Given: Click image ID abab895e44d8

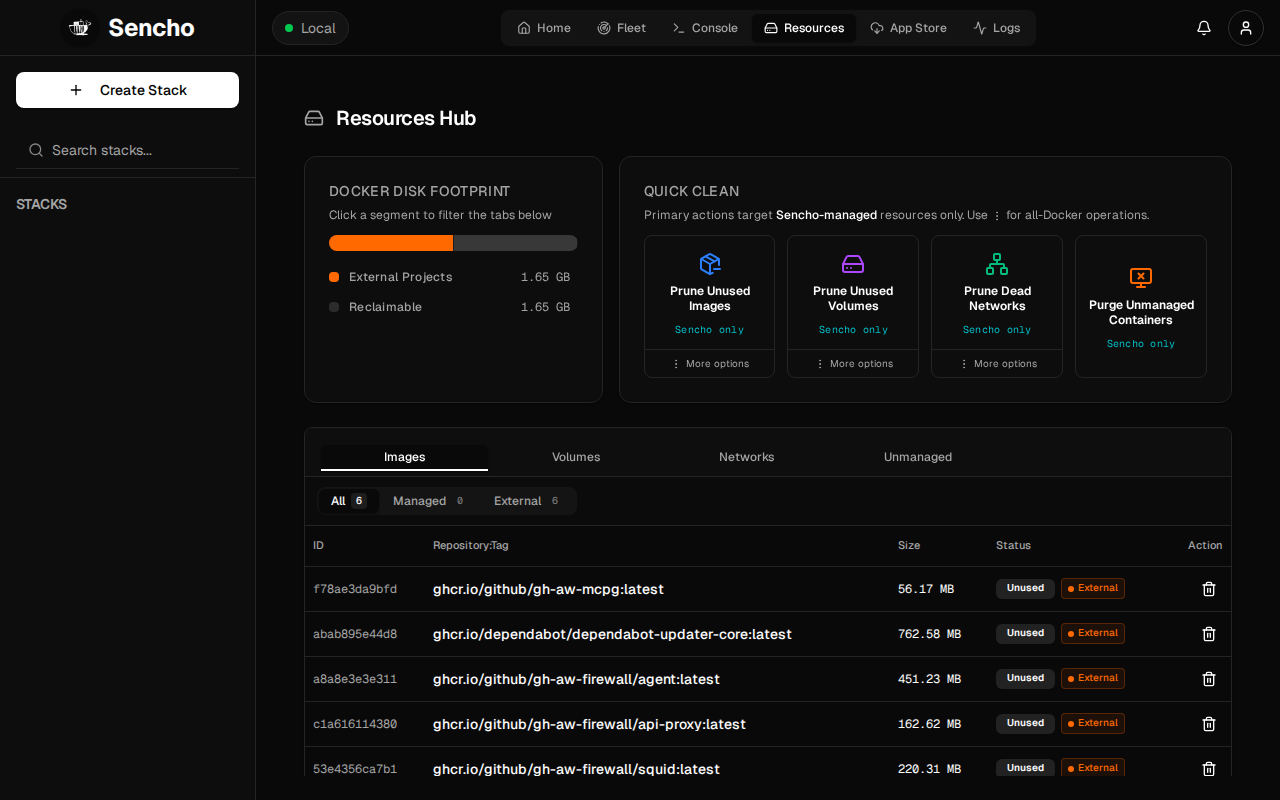Looking at the screenshot, I should [x=355, y=634].
